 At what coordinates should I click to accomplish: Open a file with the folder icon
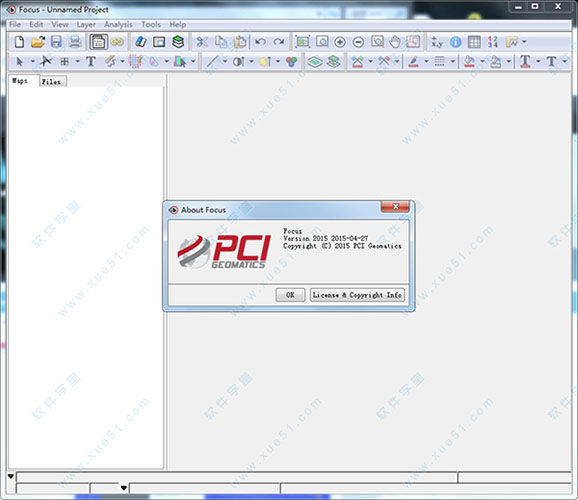[x=38, y=42]
